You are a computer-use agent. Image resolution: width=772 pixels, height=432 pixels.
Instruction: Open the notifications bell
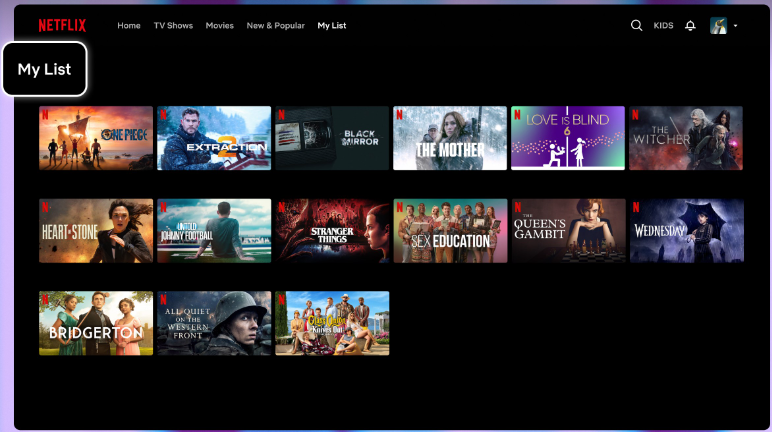[x=690, y=26]
